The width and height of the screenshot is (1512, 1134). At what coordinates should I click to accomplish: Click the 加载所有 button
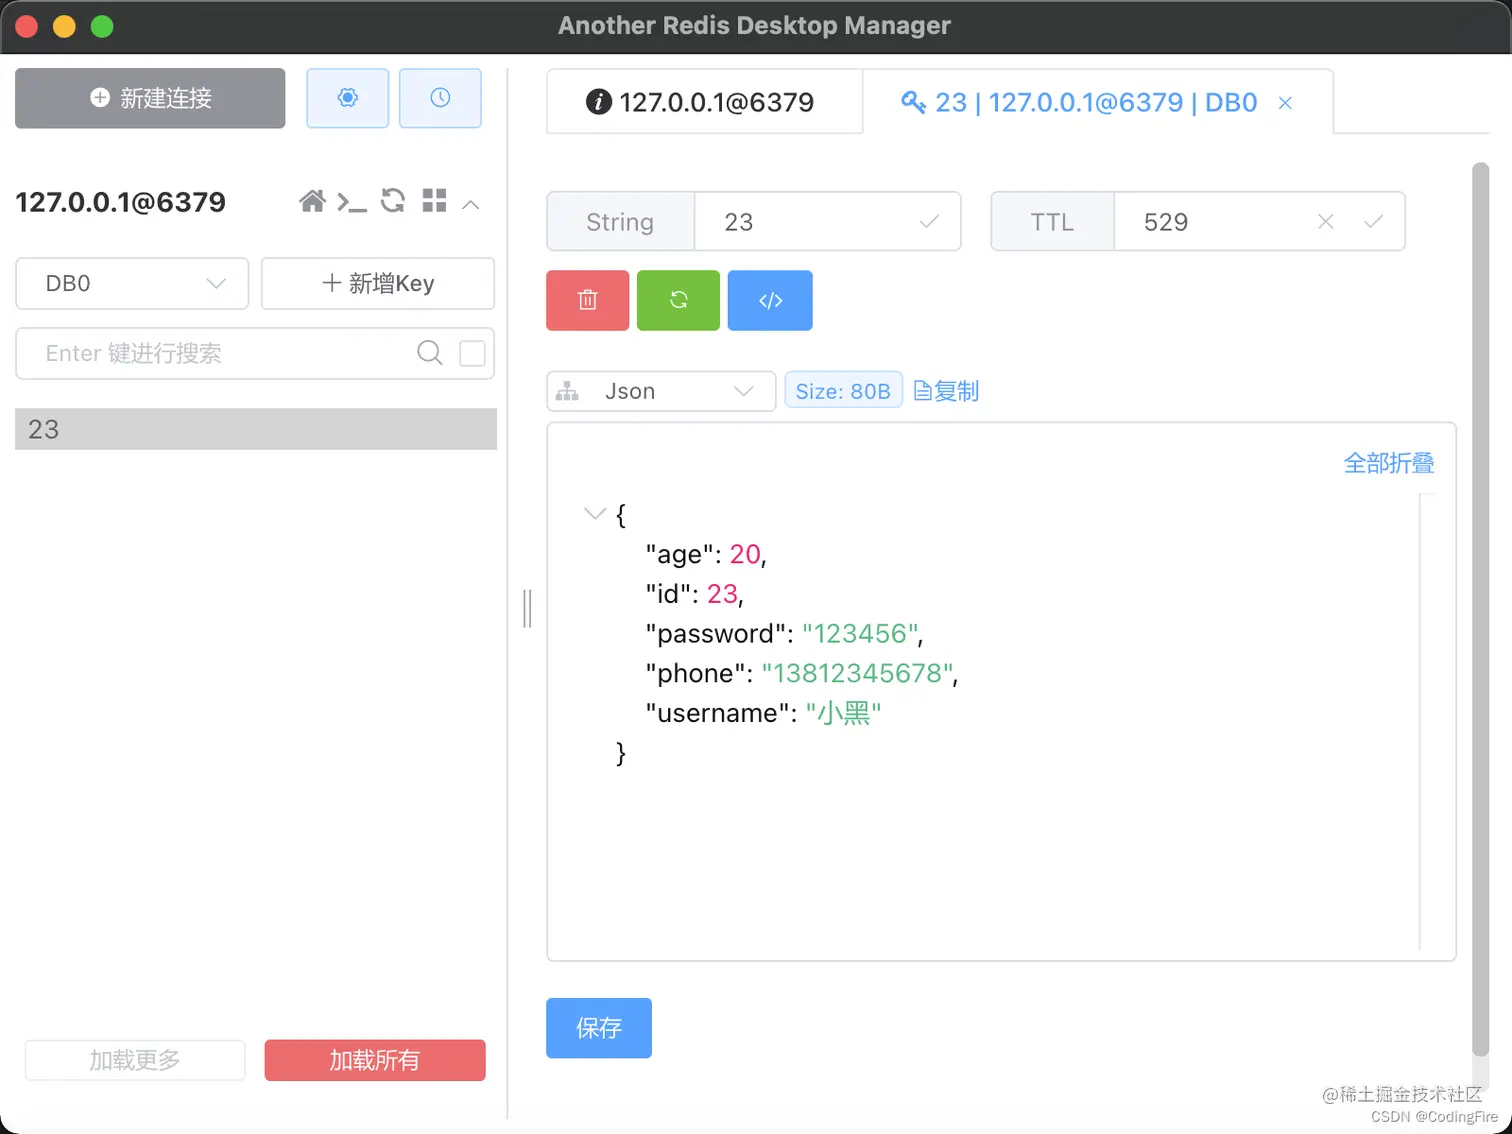(375, 1060)
